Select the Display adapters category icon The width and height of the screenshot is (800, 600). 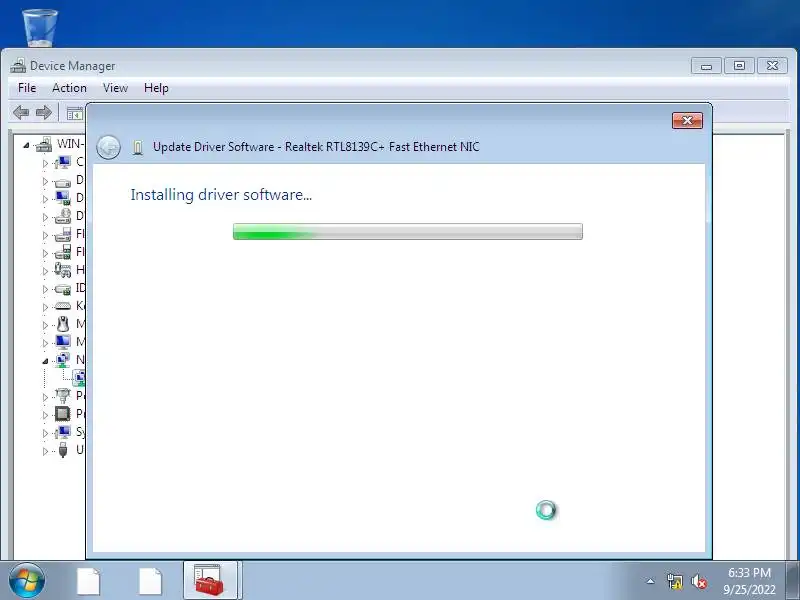tap(63, 198)
